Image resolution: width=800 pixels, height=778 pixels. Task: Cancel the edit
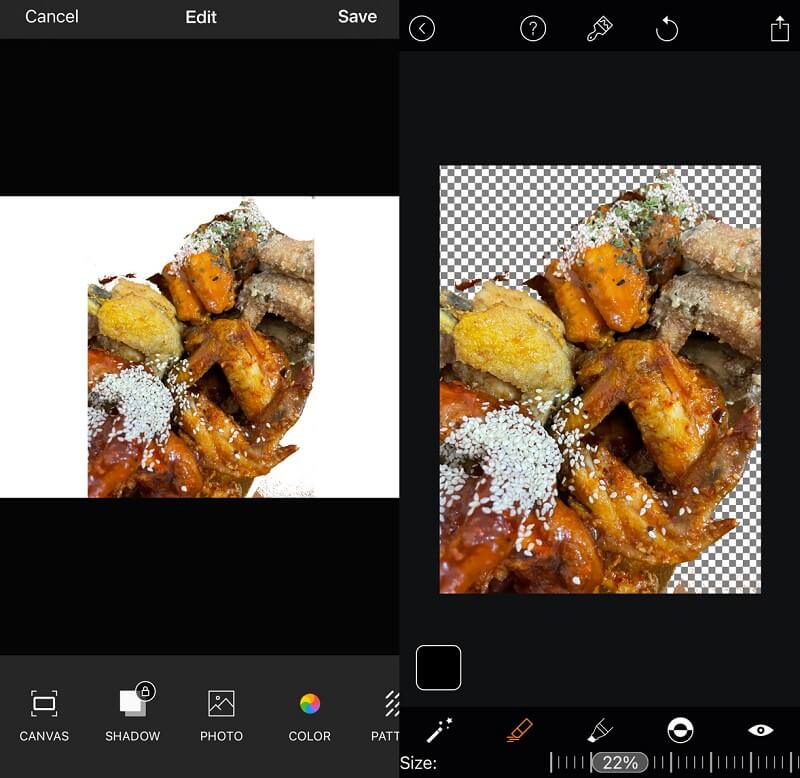click(x=53, y=17)
